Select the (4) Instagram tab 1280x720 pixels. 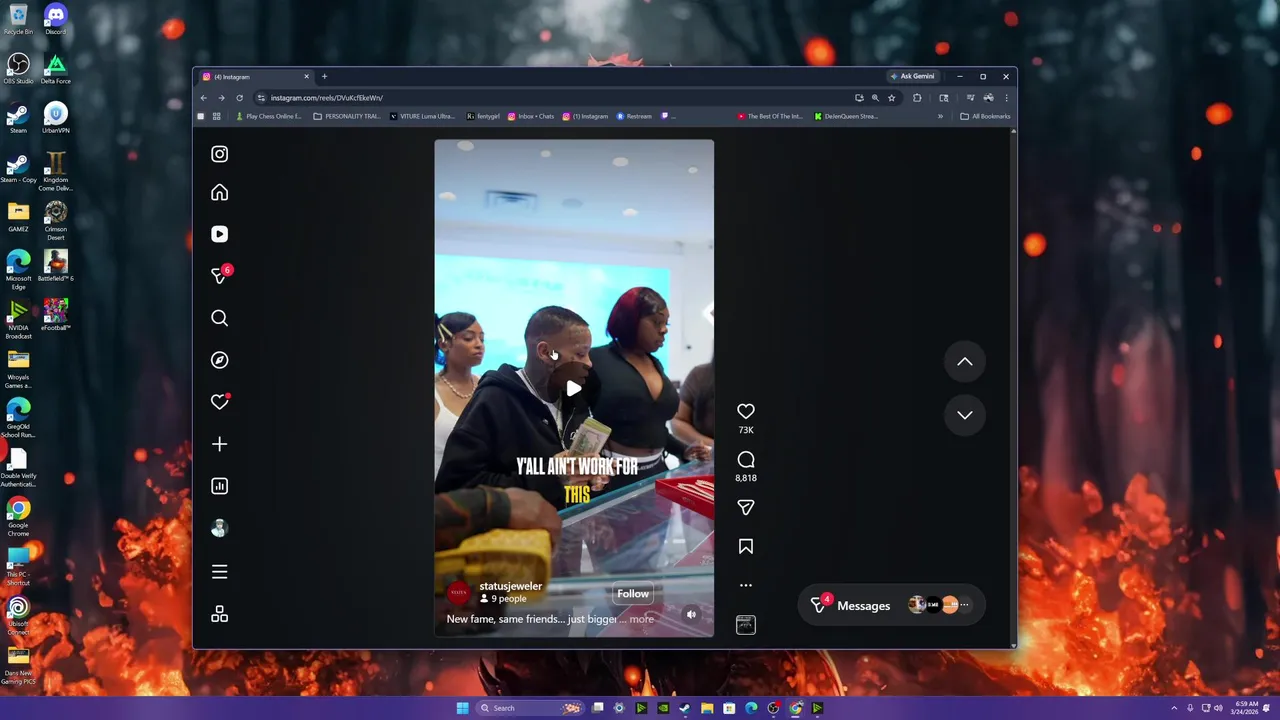[x=254, y=77]
